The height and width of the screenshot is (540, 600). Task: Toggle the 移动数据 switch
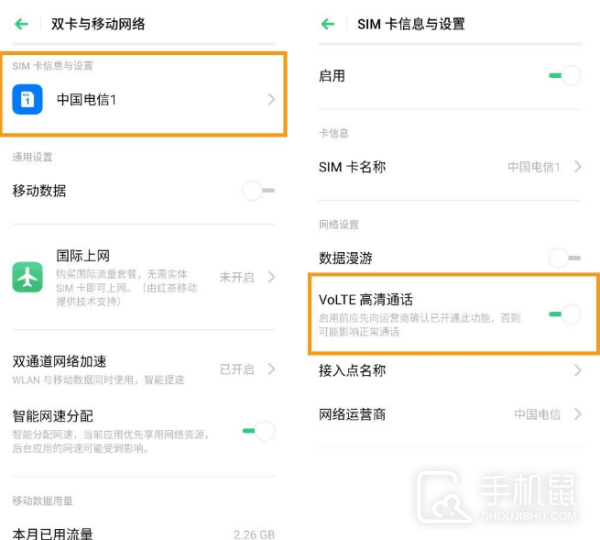point(258,190)
